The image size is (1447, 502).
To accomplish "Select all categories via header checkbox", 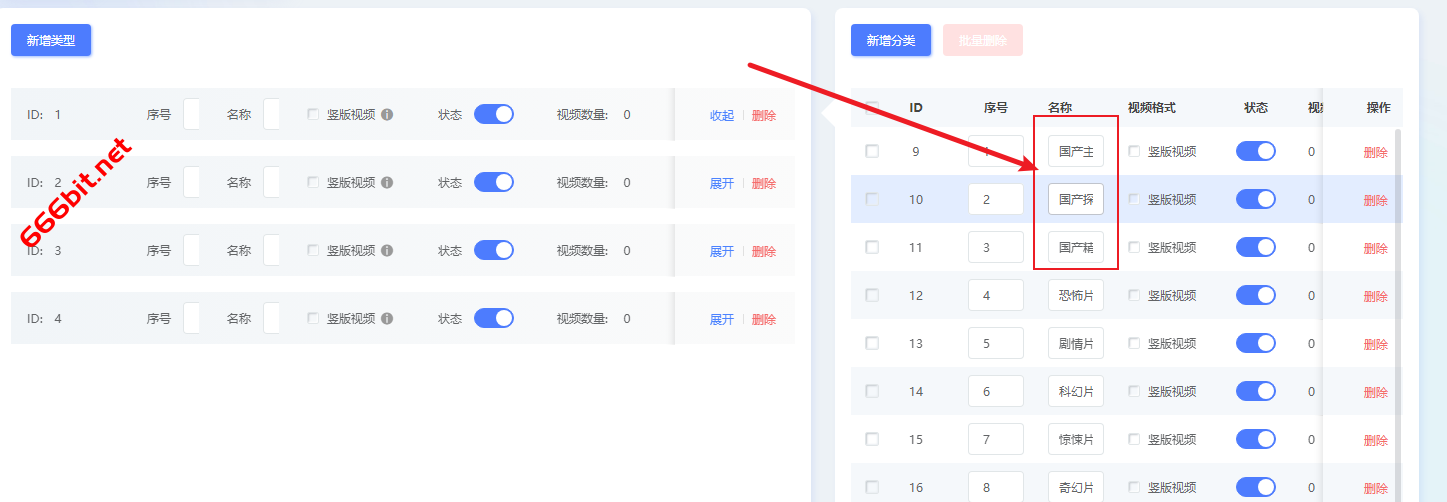I will tap(872, 108).
